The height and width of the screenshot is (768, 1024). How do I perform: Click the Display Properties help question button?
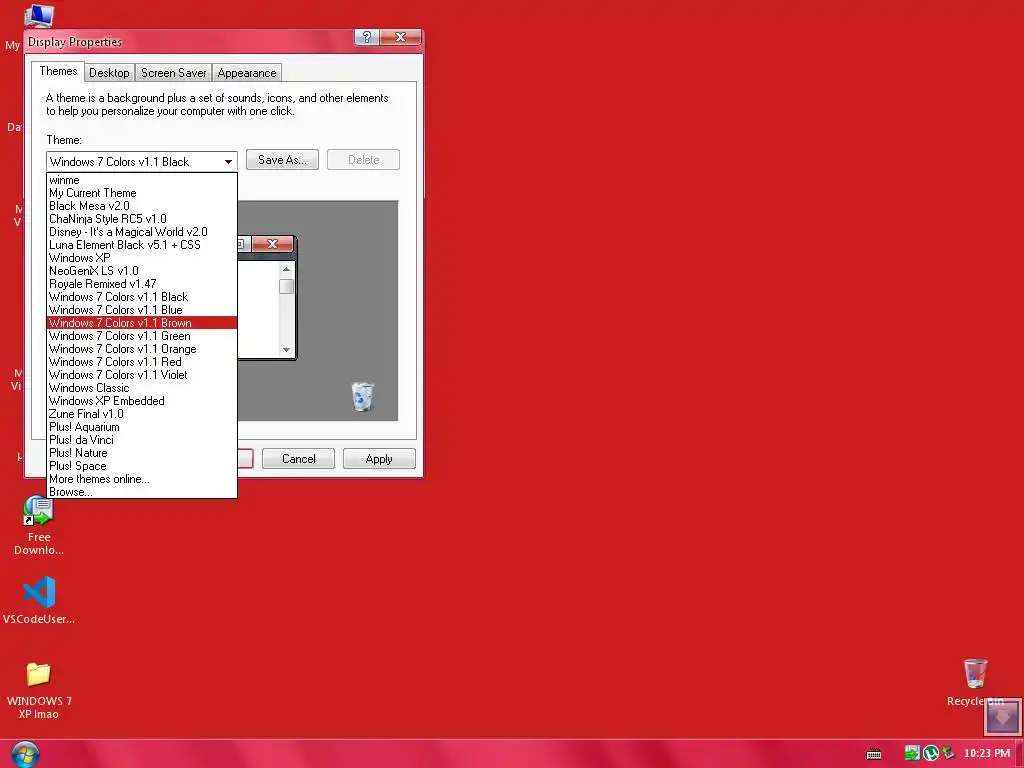[367, 37]
